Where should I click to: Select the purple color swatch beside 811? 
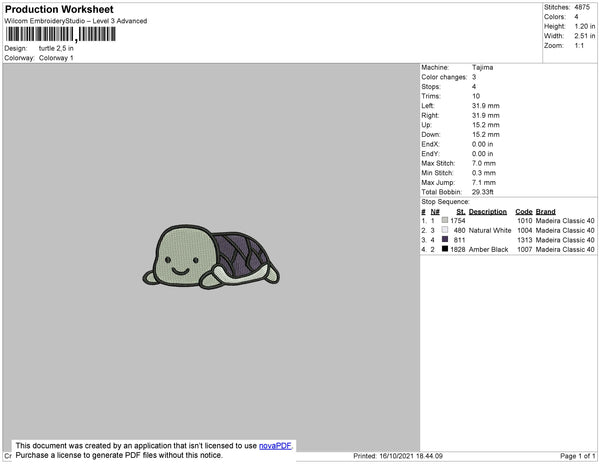click(x=445, y=239)
